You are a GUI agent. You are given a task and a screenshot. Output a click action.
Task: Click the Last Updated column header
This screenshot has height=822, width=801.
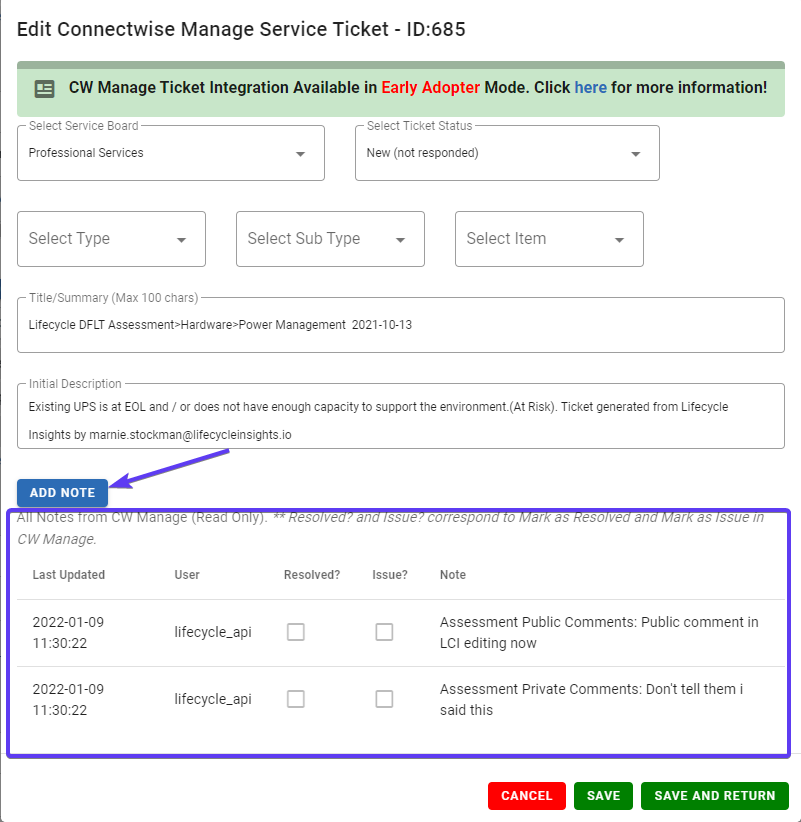click(69, 575)
